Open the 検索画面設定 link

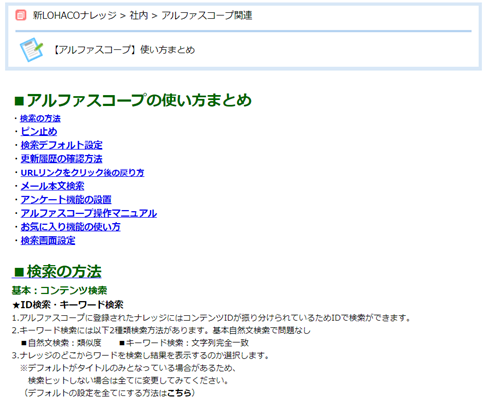tap(48, 241)
